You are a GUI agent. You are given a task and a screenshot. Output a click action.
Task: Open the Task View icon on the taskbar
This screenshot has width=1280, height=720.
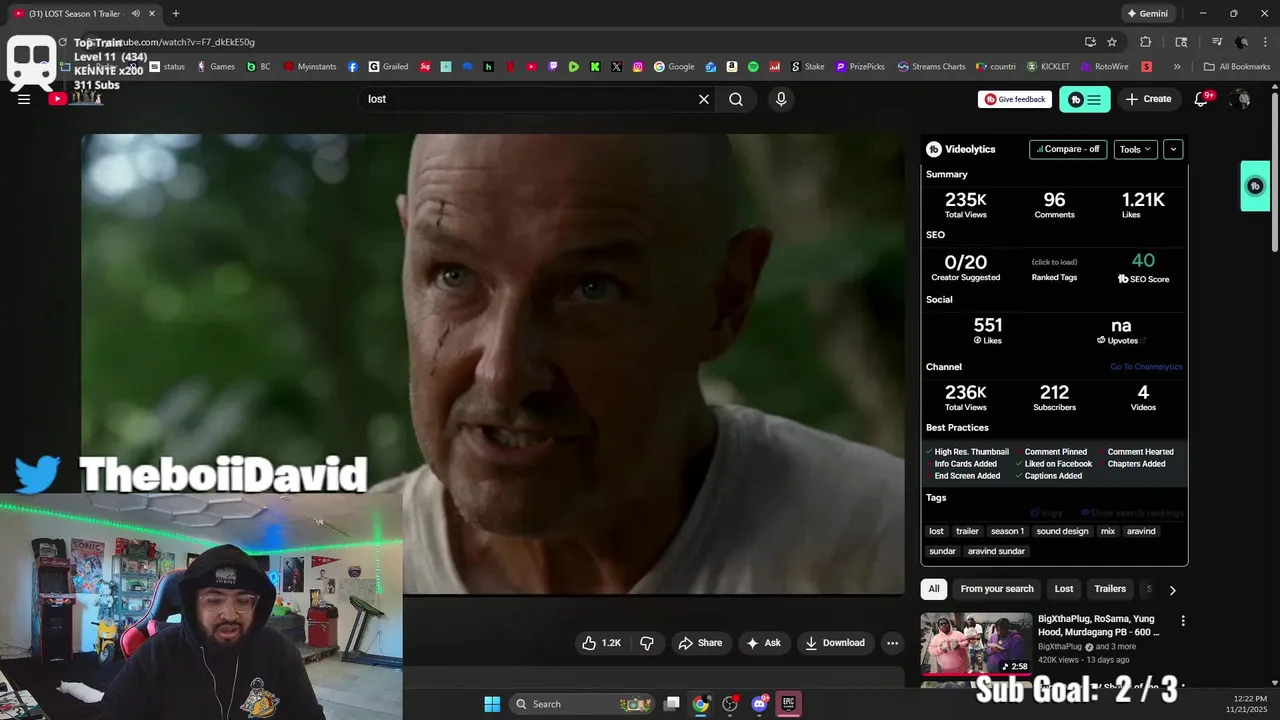pyautogui.click(x=672, y=704)
